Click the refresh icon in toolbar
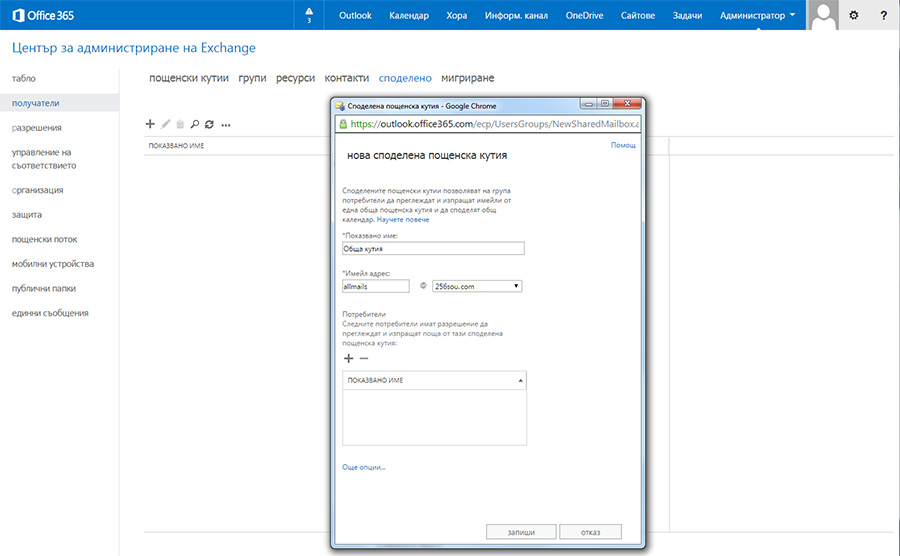 [210, 124]
